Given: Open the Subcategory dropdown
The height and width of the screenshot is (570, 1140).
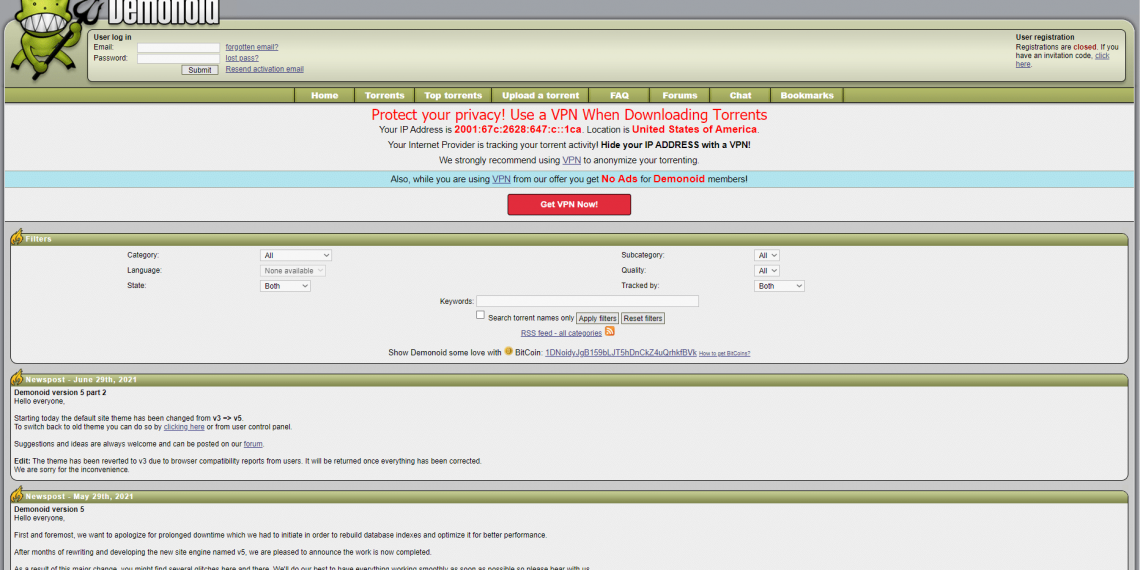Looking at the screenshot, I should pos(767,255).
